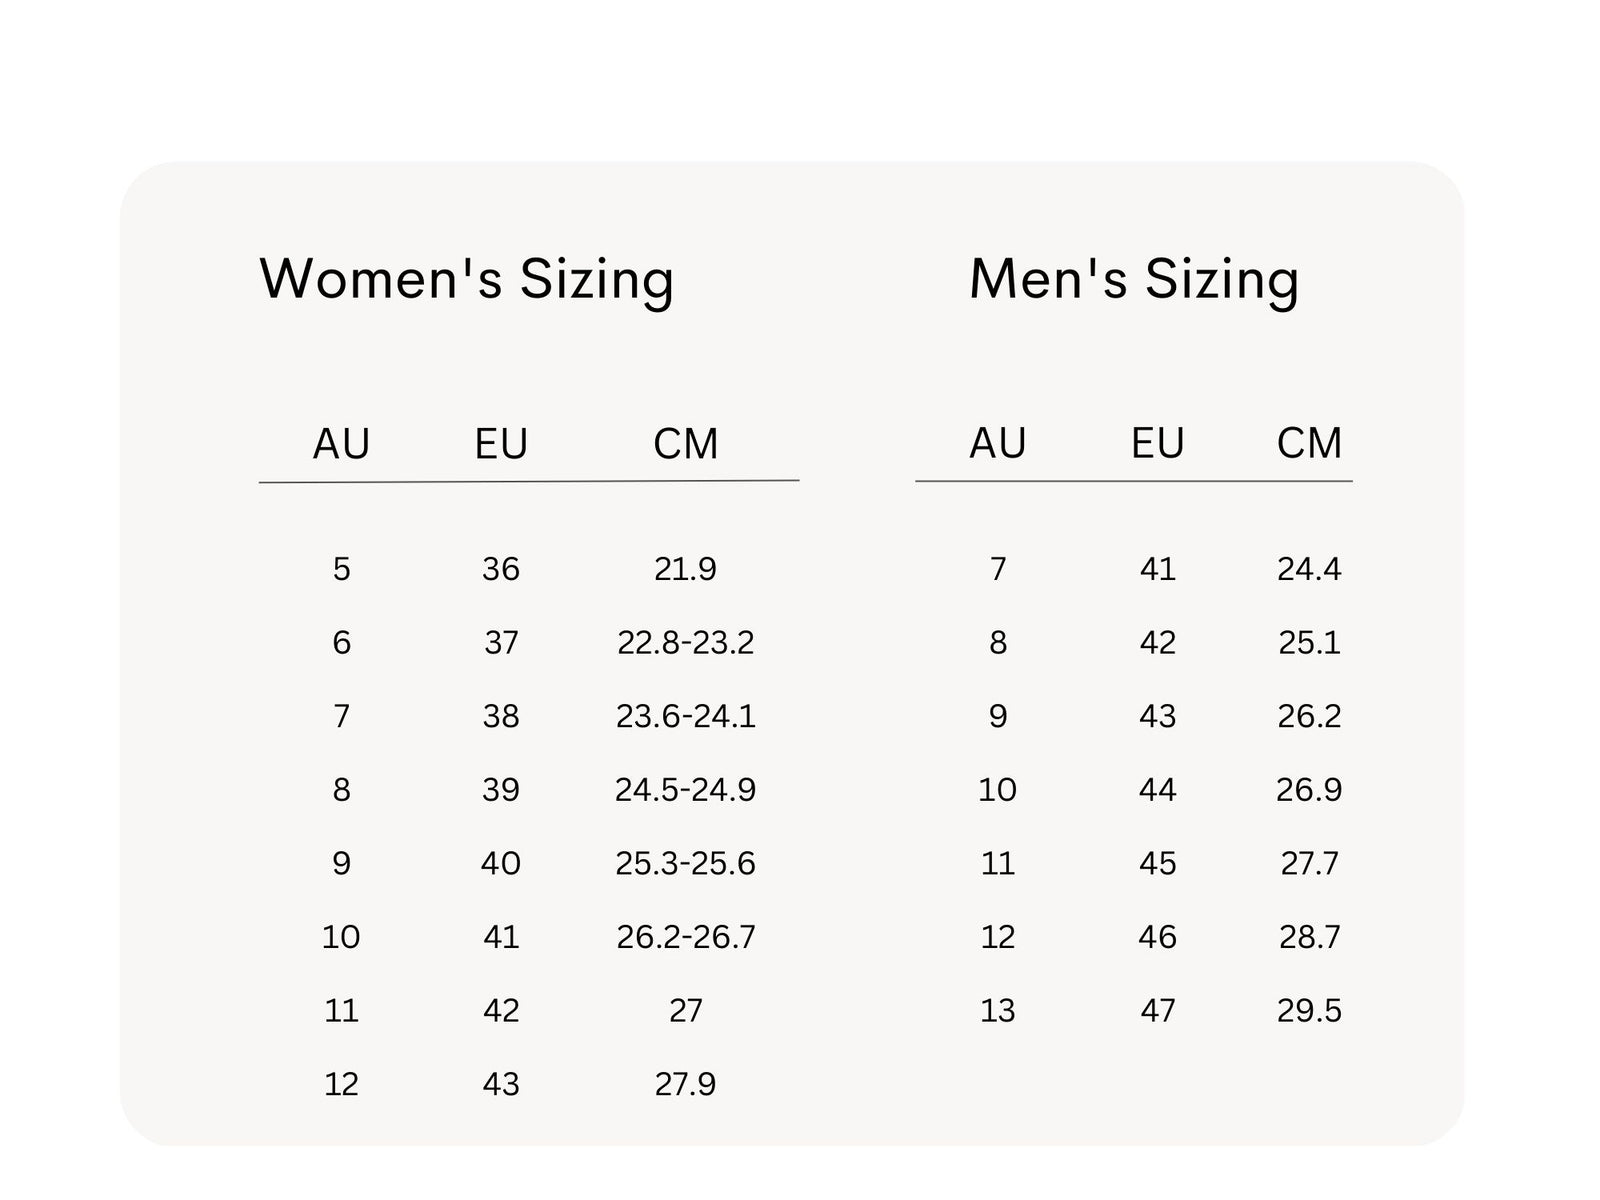Image resolution: width=1600 pixels, height=1200 pixels.
Task: Select the CM column header under Men's Sizing
Action: (x=1309, y=443)
